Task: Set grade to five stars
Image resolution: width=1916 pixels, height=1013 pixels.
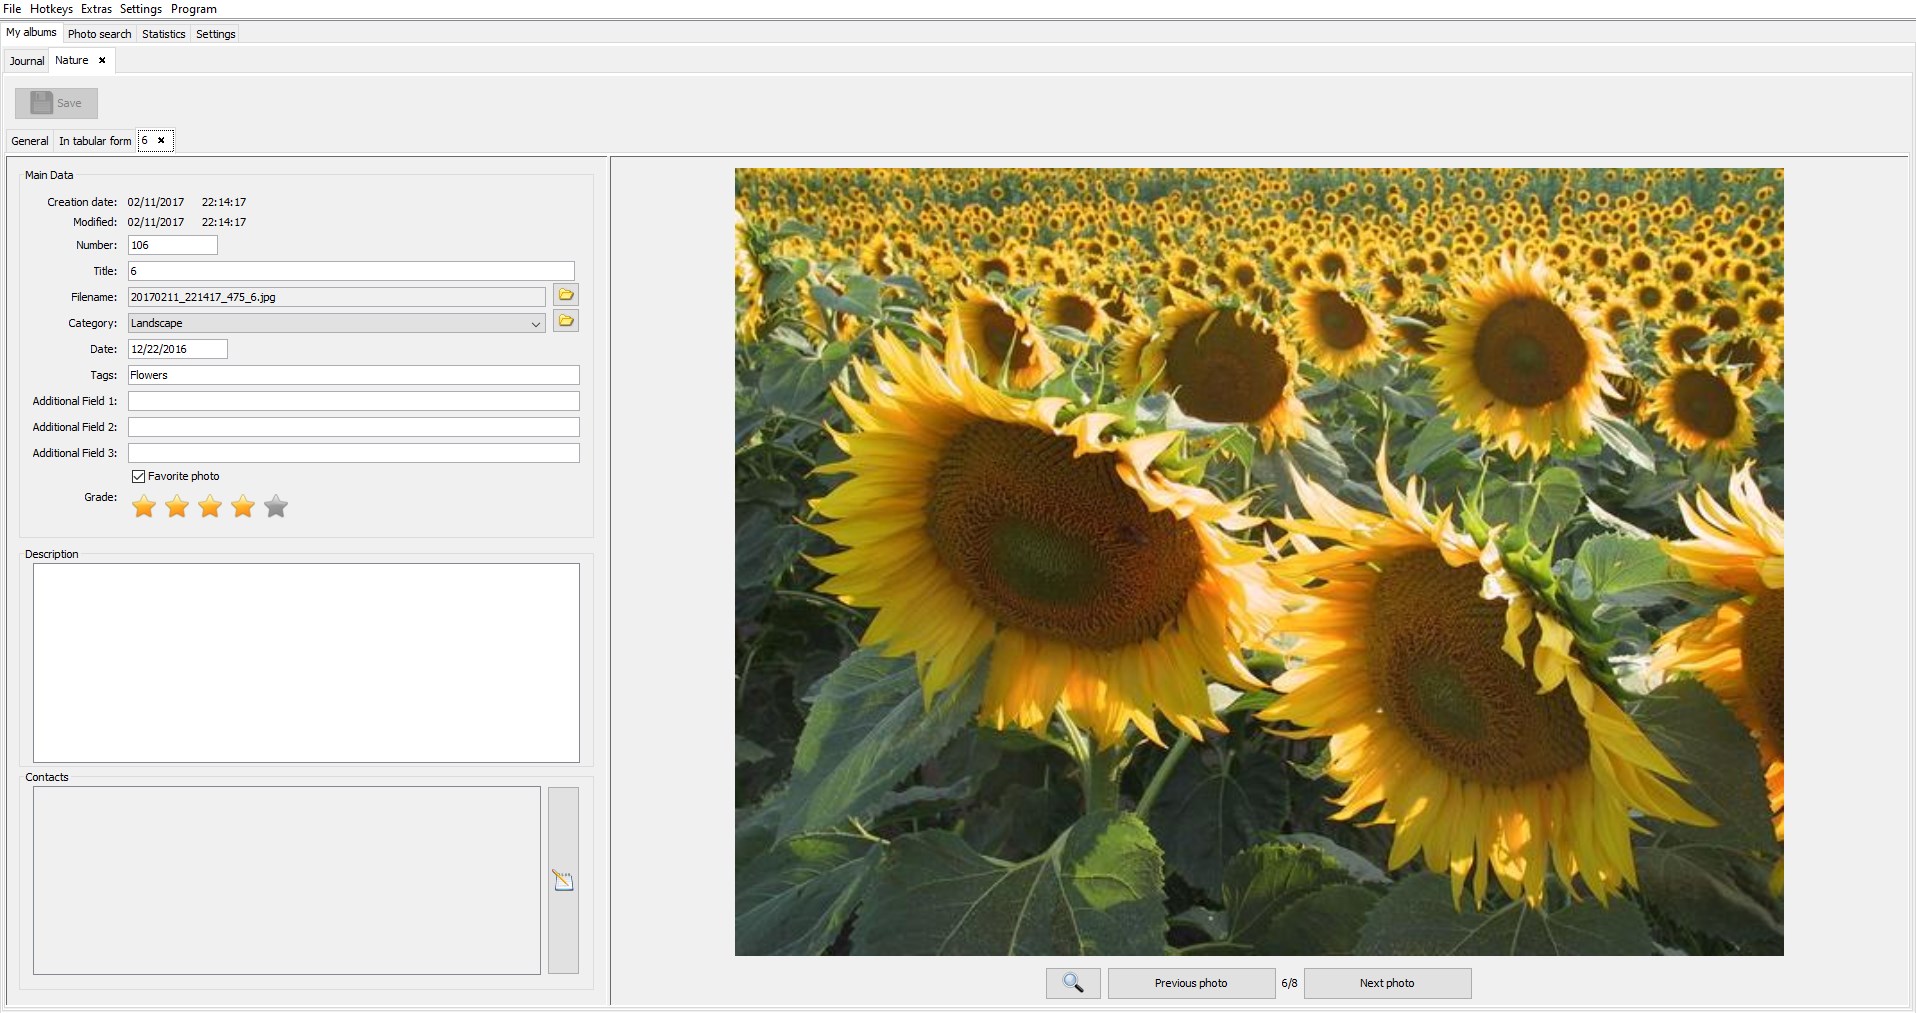Action: [276, 507]
